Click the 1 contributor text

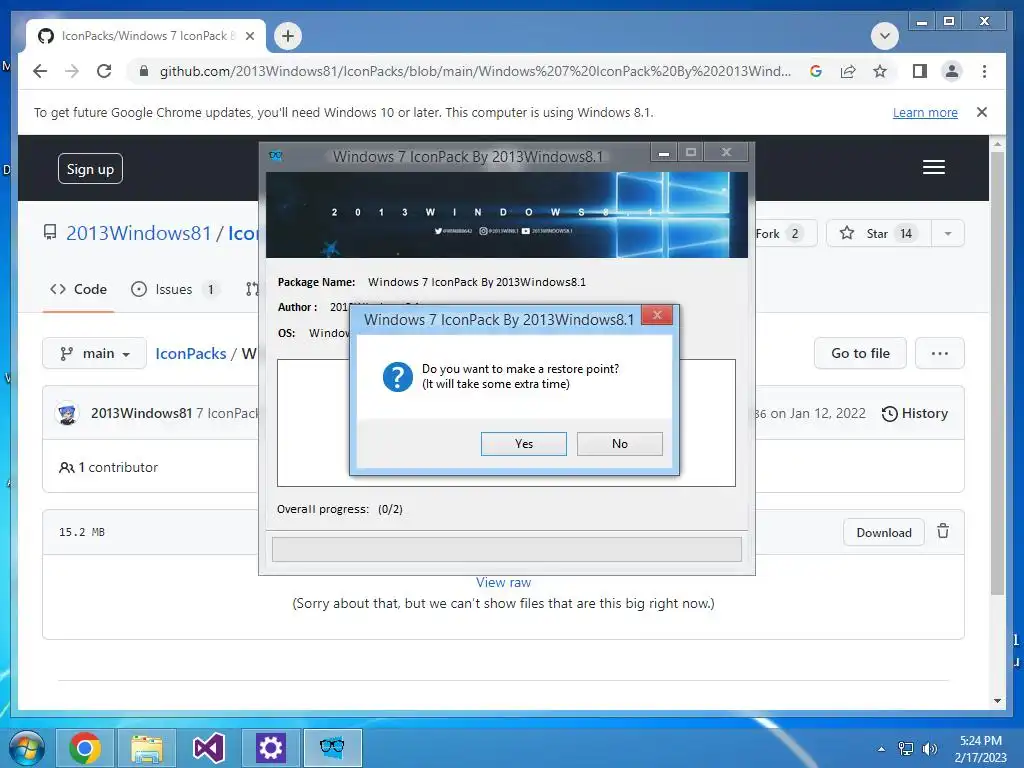pyautogui.click(x=108, y=468)
